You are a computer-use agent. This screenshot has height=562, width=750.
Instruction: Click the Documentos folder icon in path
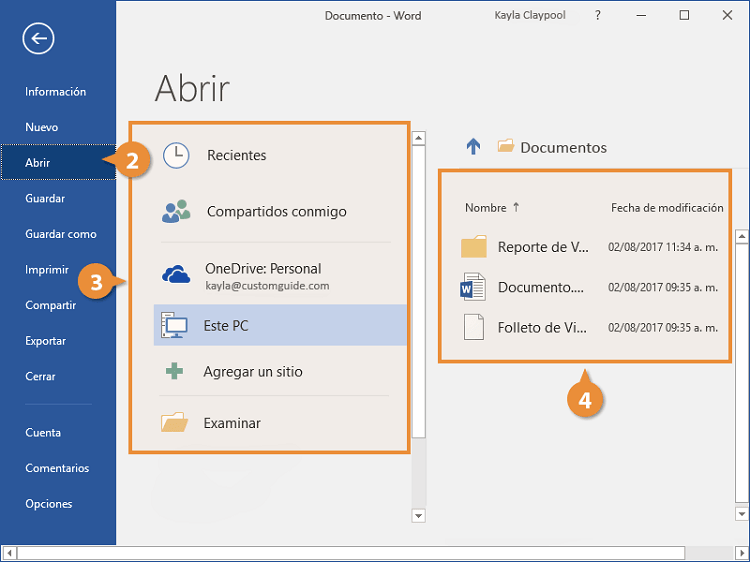point(506,145)
